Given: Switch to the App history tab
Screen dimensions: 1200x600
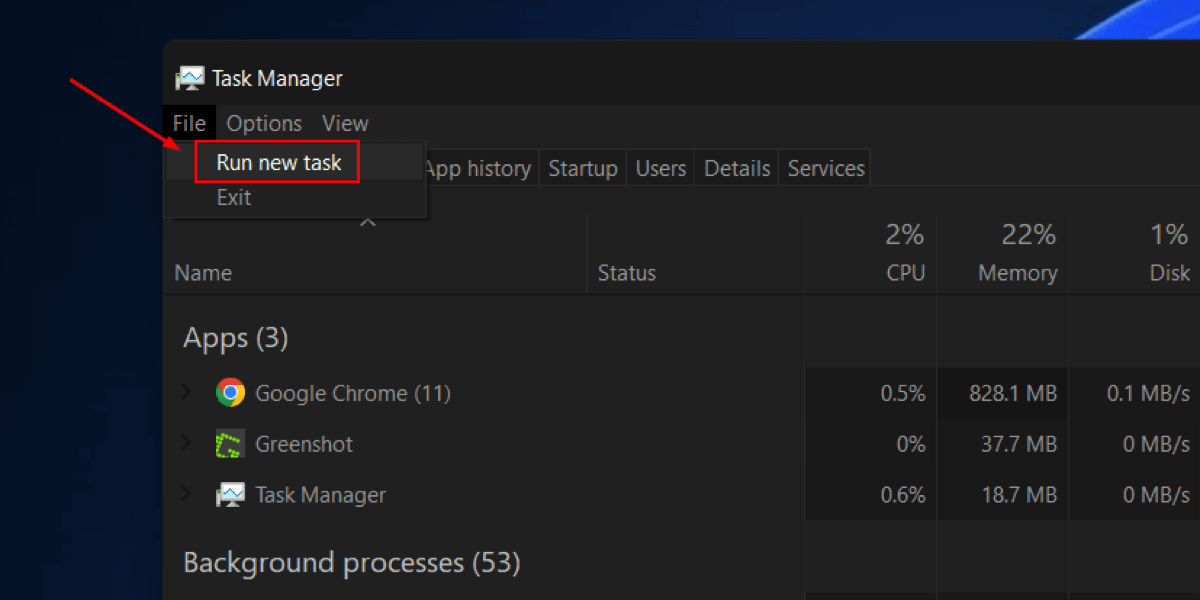Looking at the screenshot, I should click(x=477, y=167).
